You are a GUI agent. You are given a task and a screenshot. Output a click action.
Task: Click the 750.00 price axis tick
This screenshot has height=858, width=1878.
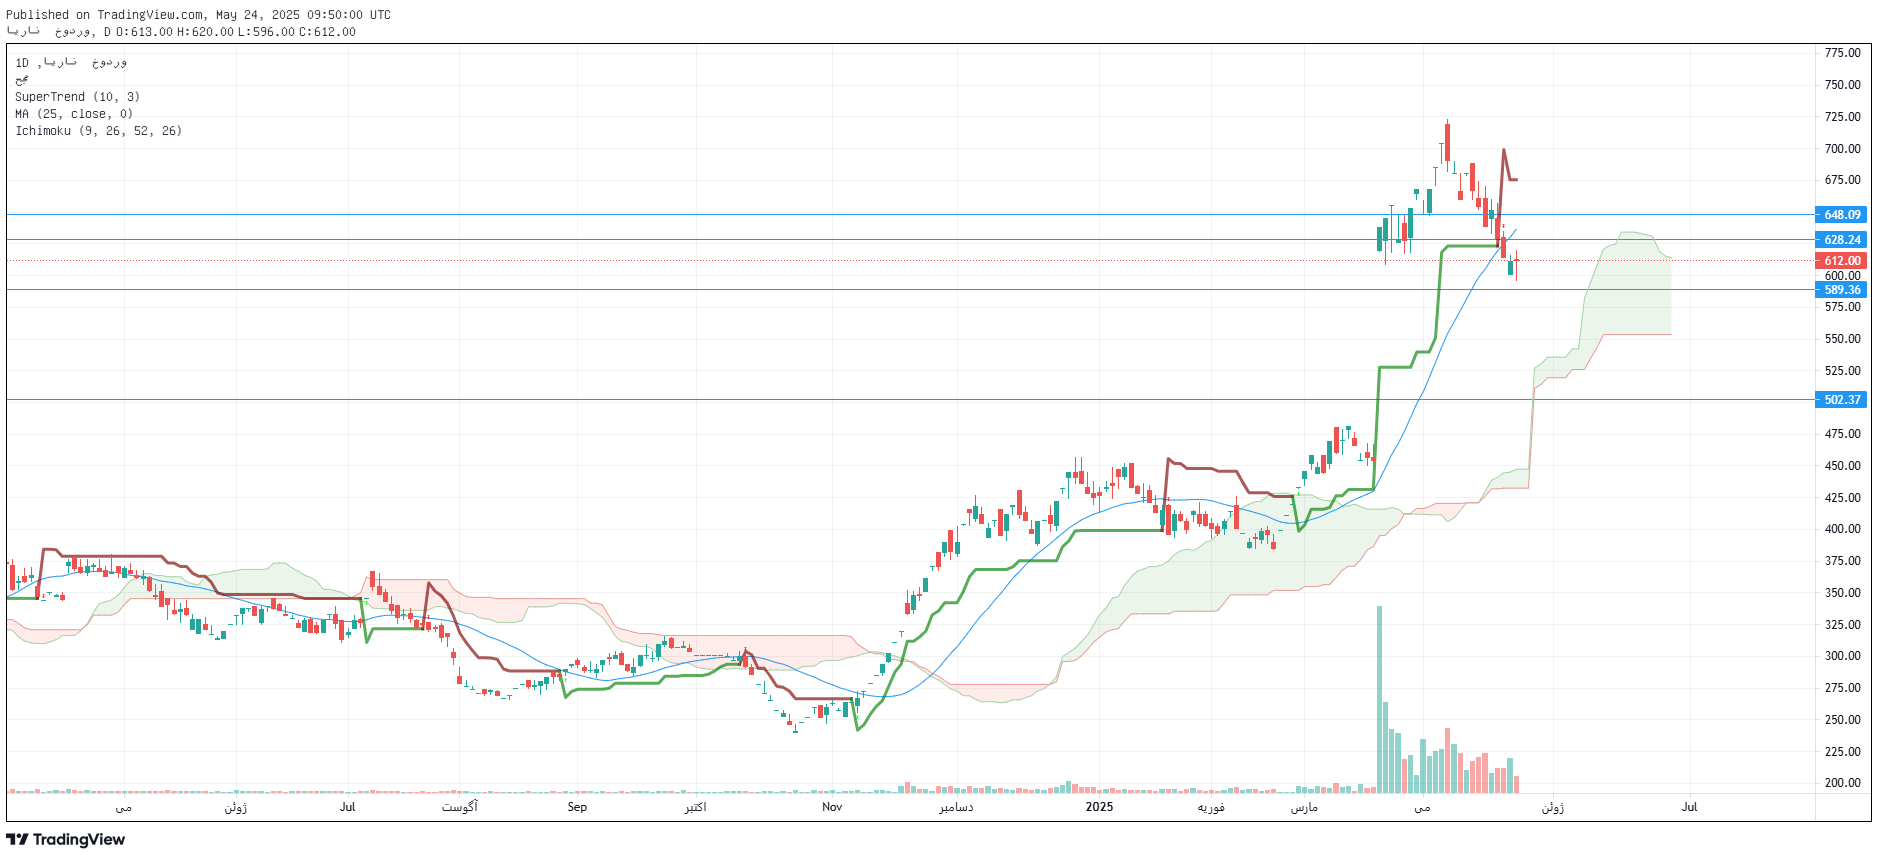click(1842, 85)
